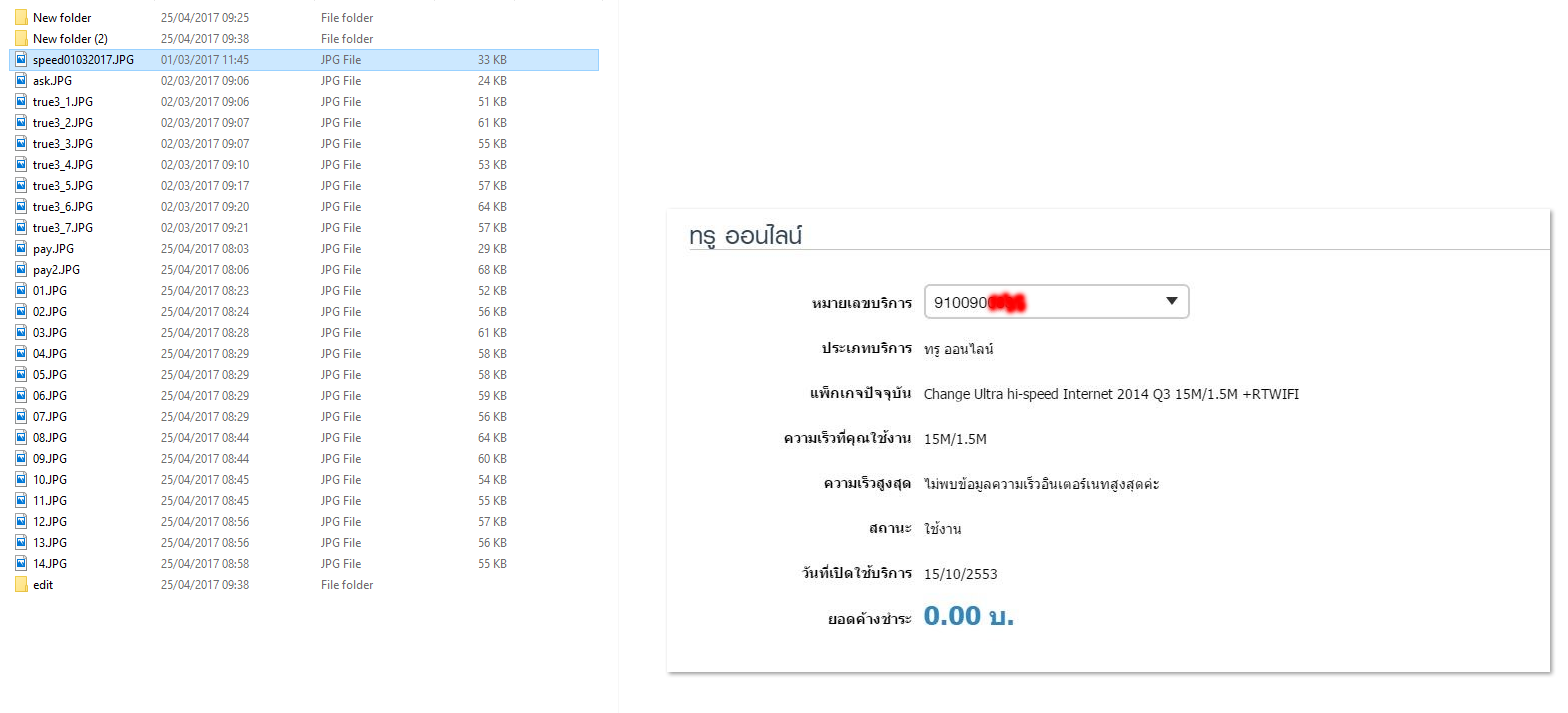
Task: Click the true3_3.JPG file icon
Action: (21, 143)
